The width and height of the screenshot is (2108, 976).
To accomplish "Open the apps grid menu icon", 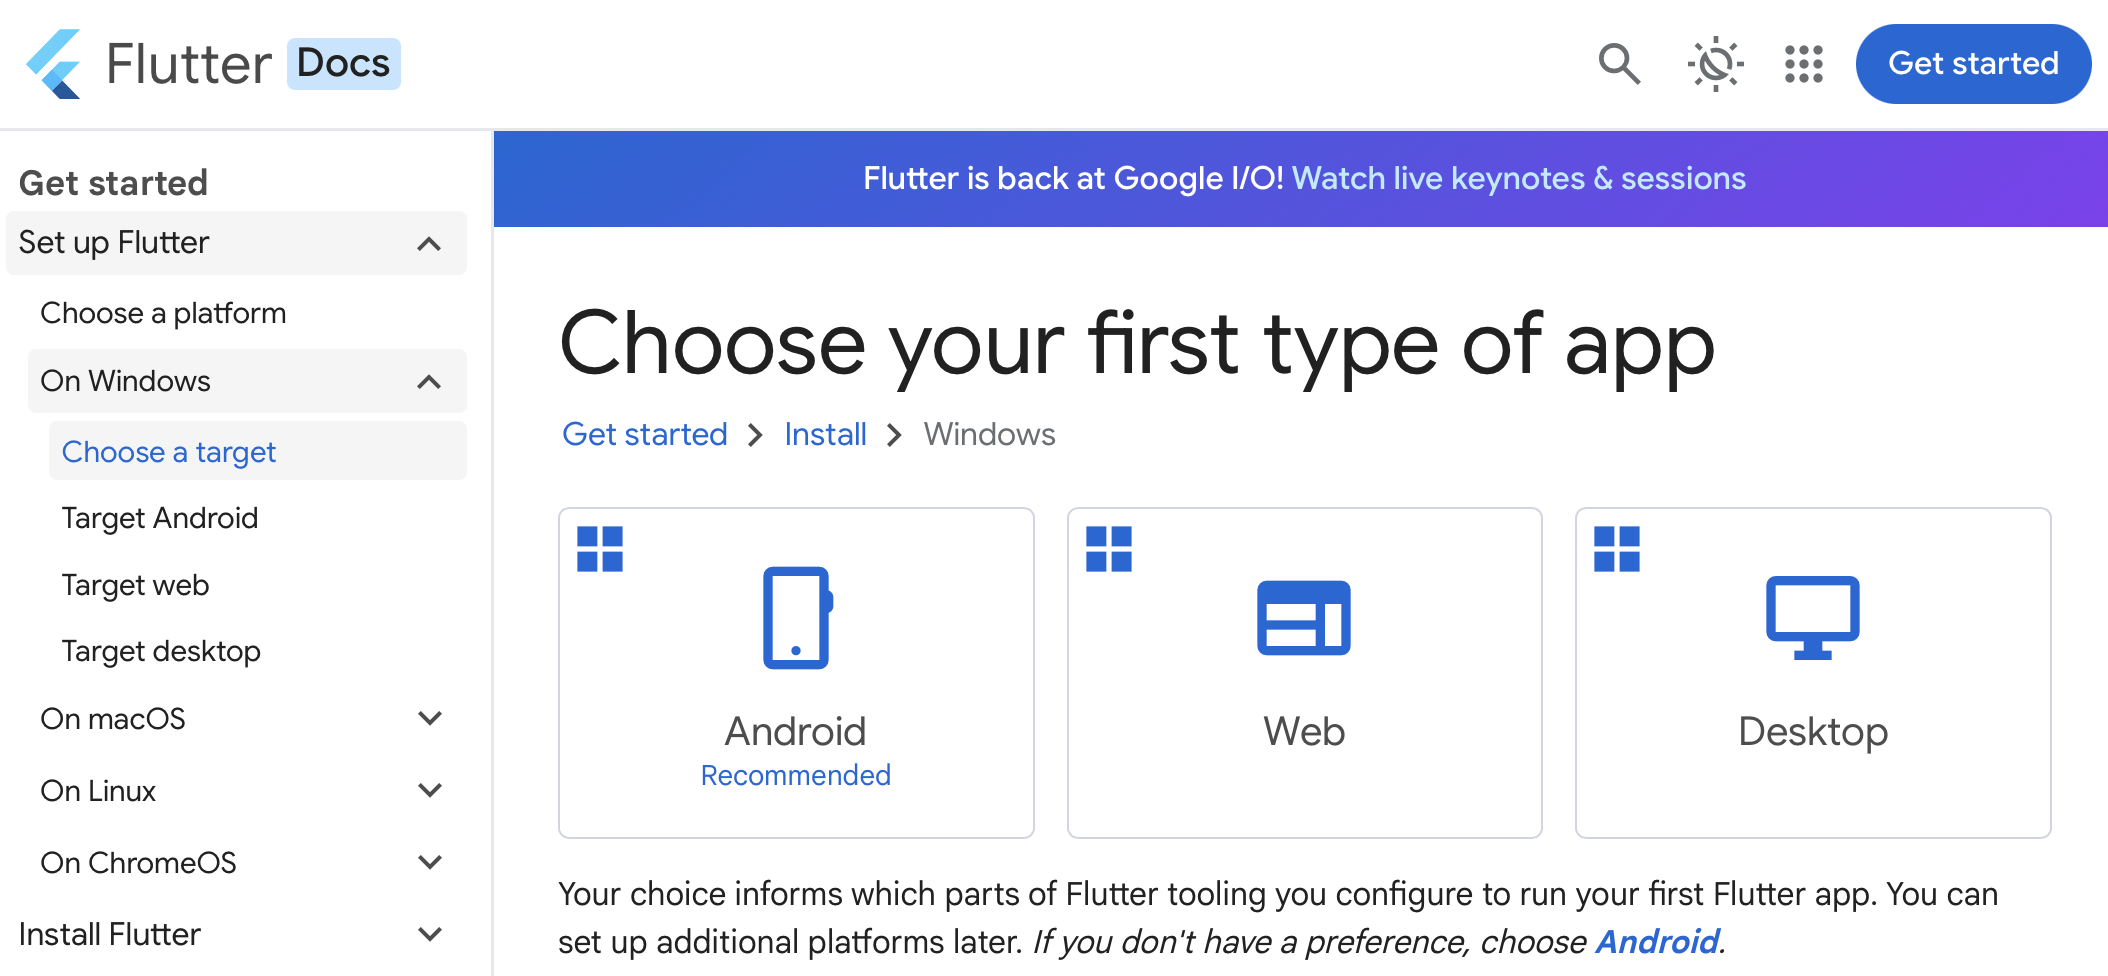I will (x=1804, y=64).
